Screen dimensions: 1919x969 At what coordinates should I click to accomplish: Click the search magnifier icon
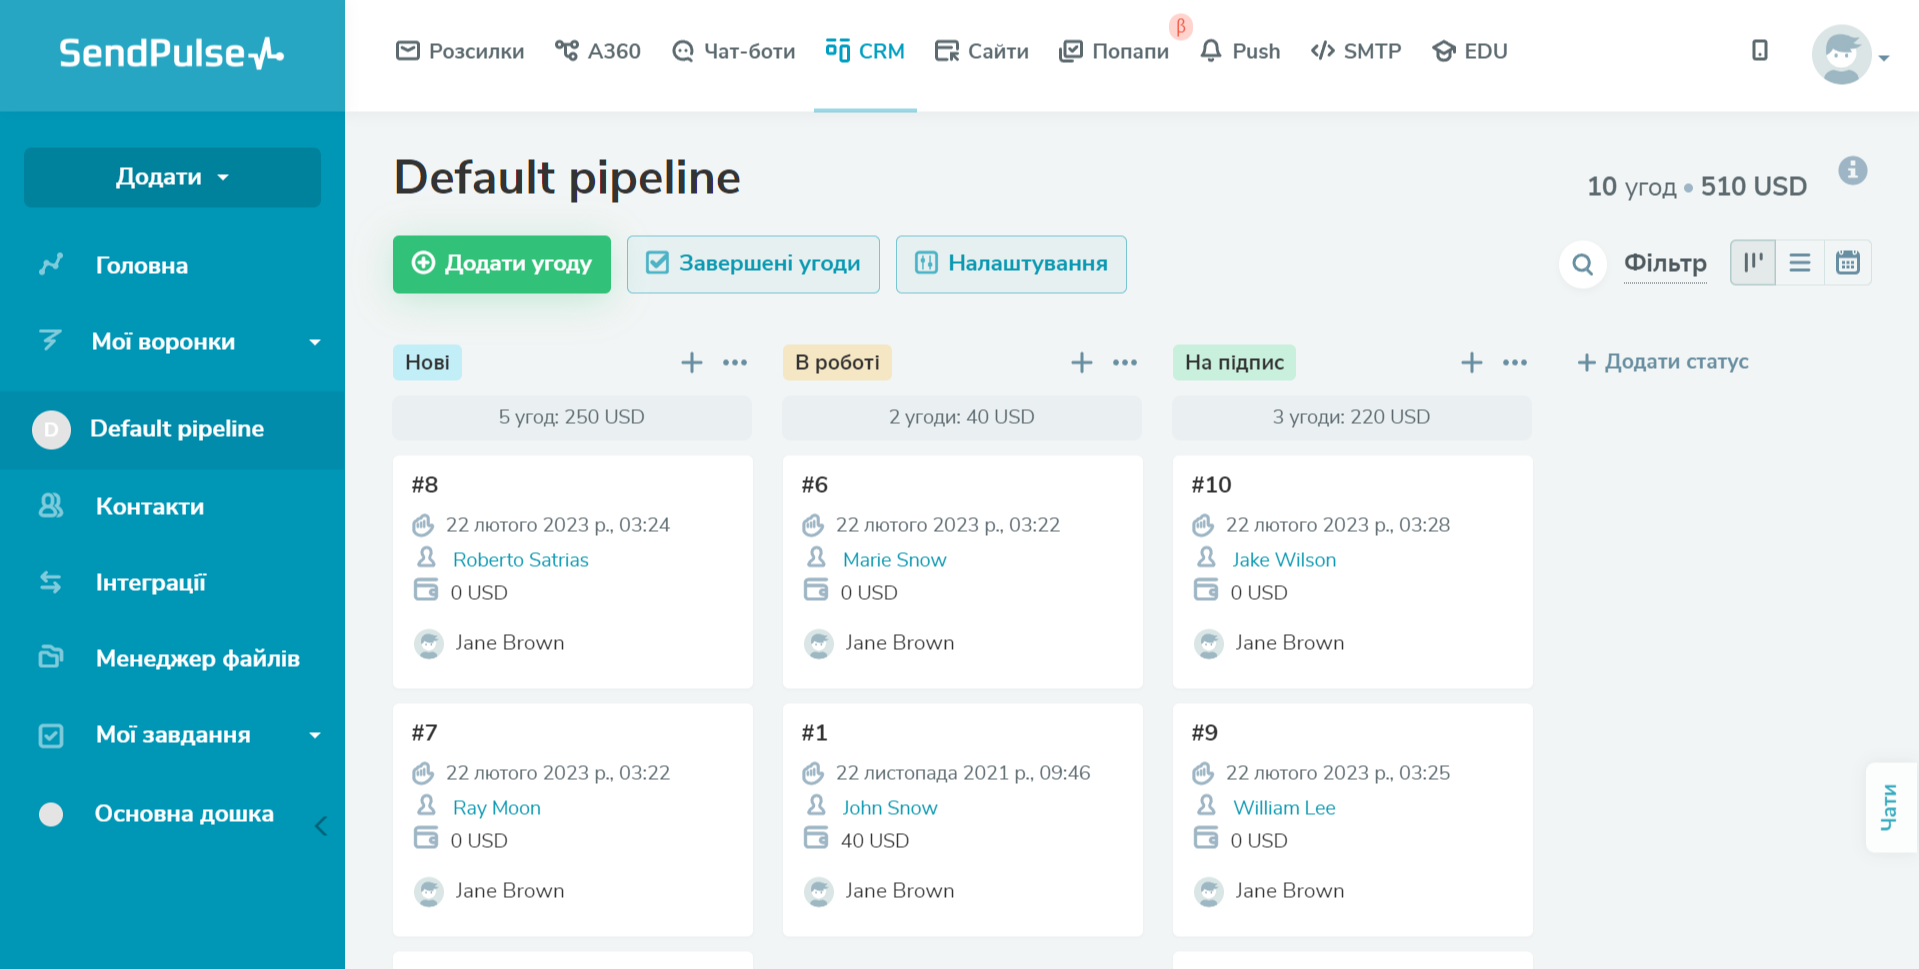pyautogui.click(x=1582, y=264)
